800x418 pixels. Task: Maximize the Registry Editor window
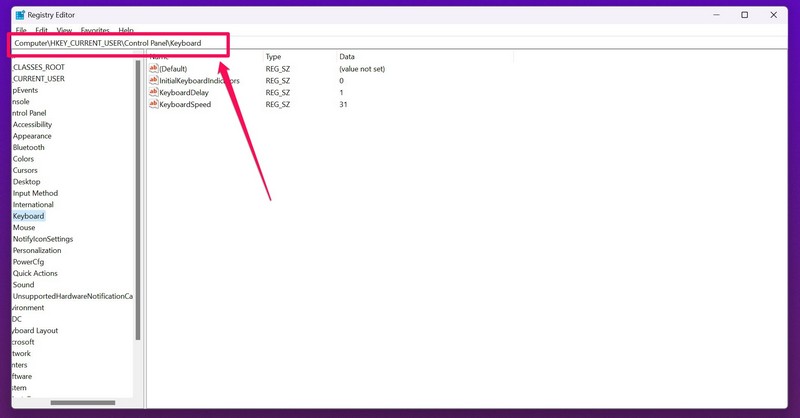pyautogui.click(x=744, y=15)
